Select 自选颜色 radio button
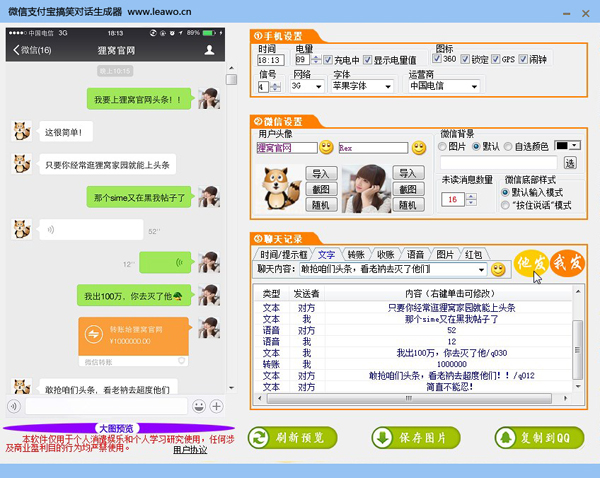 tap(508, 147)
